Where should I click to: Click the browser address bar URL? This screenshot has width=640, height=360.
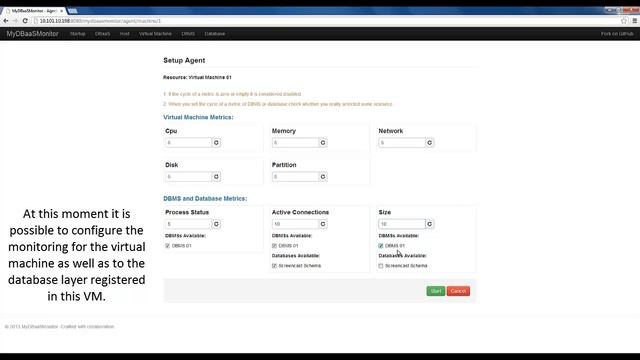[100, 21]
